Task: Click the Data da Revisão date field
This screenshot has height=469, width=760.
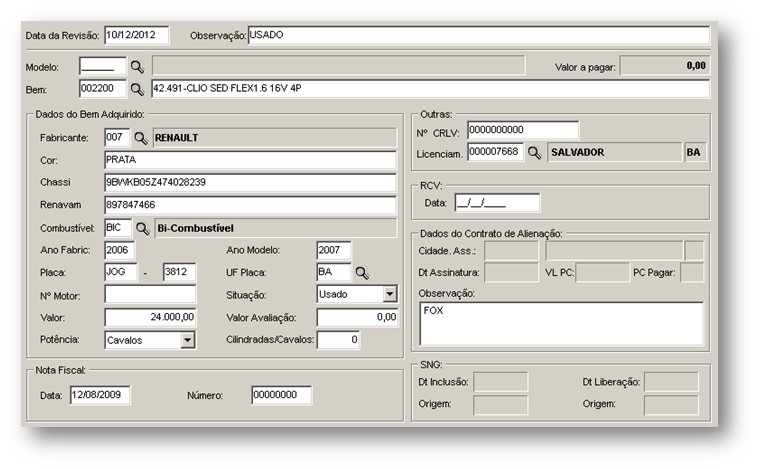Action: [x=137, y=35]
